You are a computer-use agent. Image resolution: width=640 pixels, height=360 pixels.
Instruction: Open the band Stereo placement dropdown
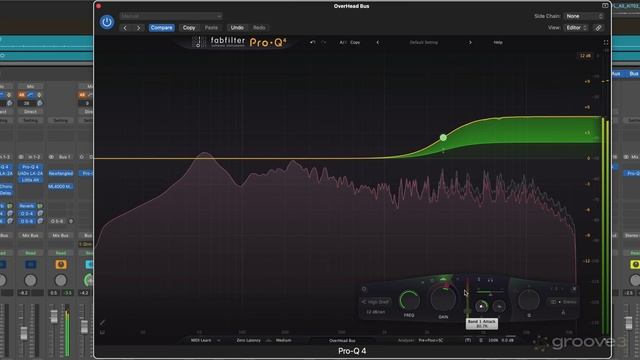[563, 302]
